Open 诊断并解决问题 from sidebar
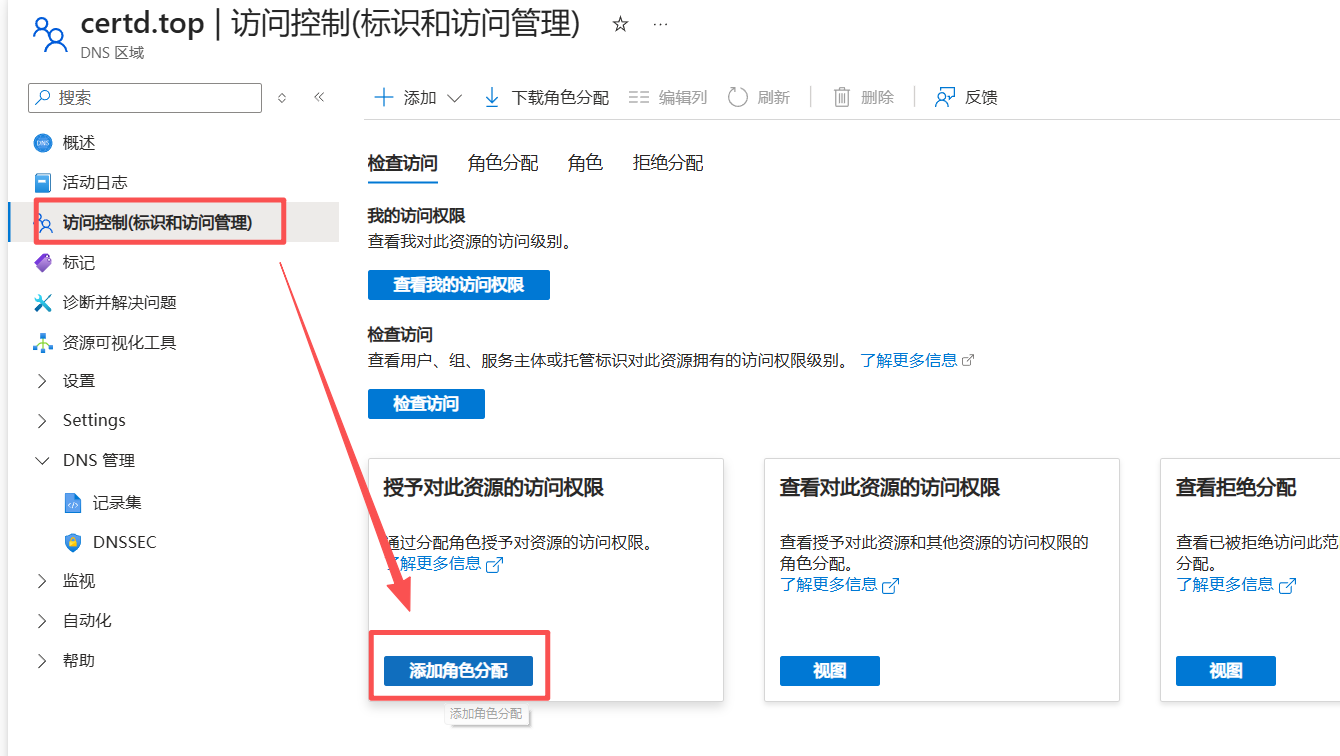 [119, 302]
